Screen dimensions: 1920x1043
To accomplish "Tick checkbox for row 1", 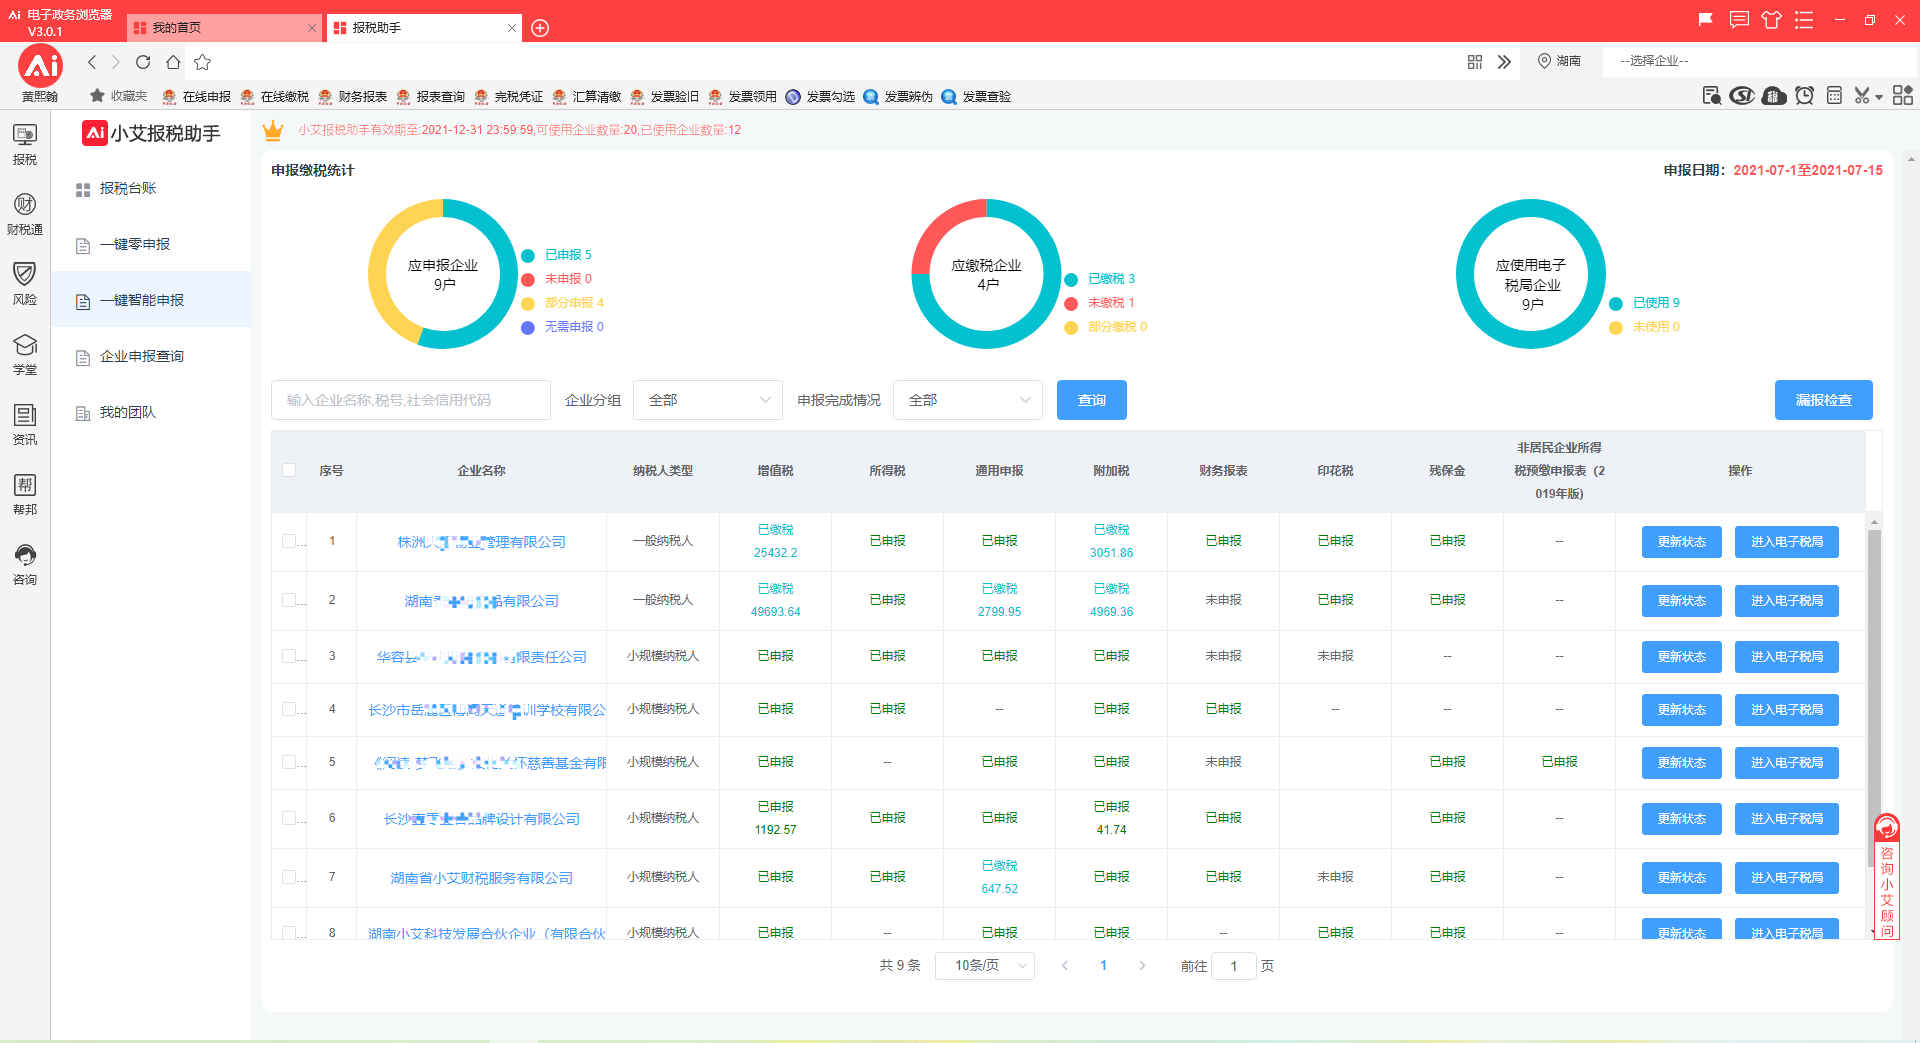I will tap(289, 541).
